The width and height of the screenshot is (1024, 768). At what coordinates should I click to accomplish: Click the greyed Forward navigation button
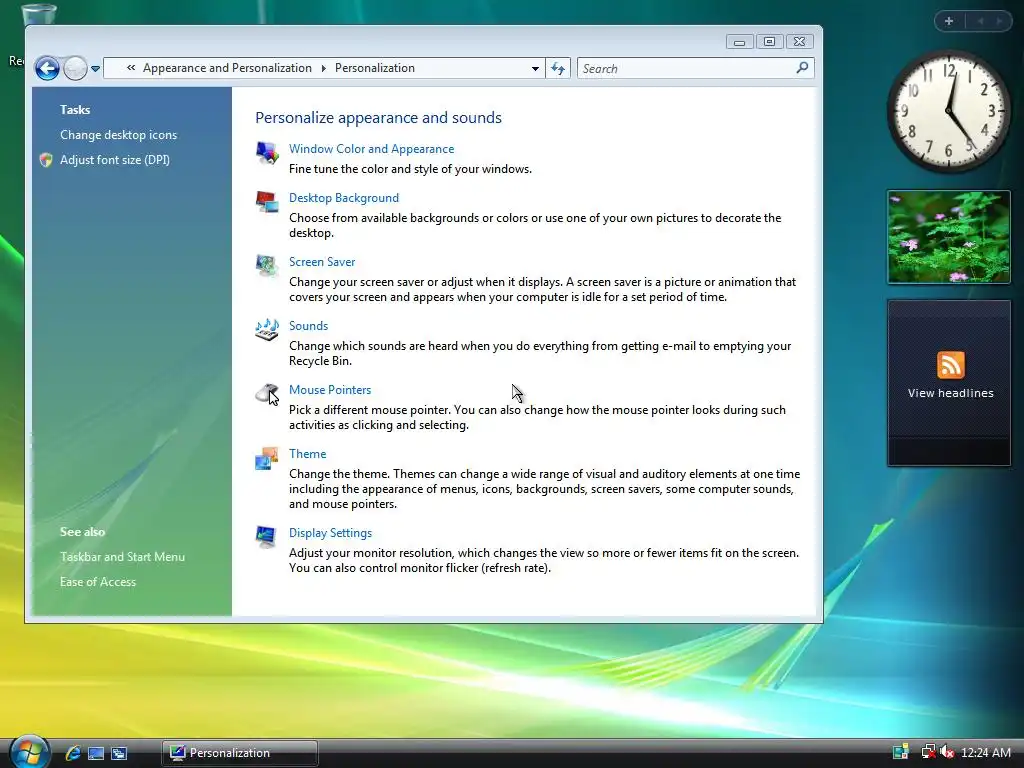coord(75,68)
